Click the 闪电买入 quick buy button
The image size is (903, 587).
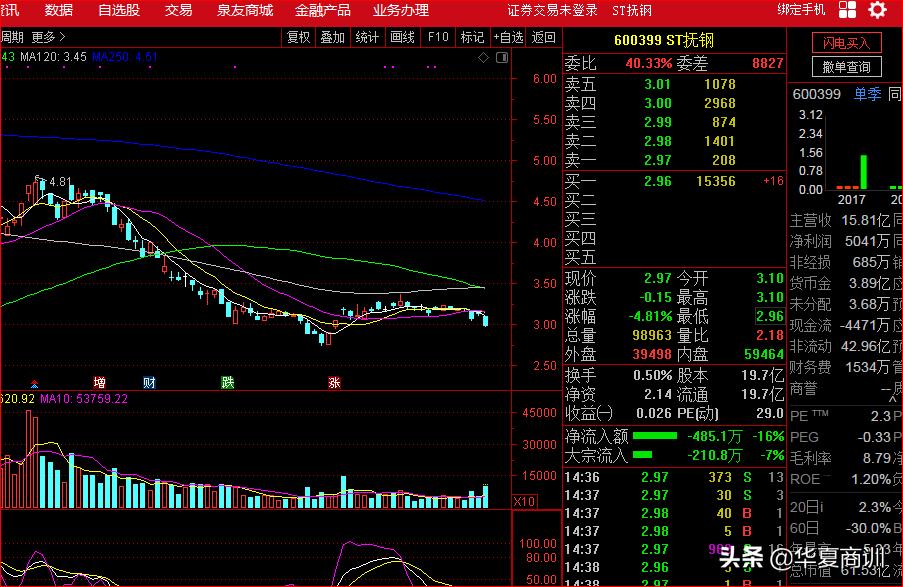(845, 43)
